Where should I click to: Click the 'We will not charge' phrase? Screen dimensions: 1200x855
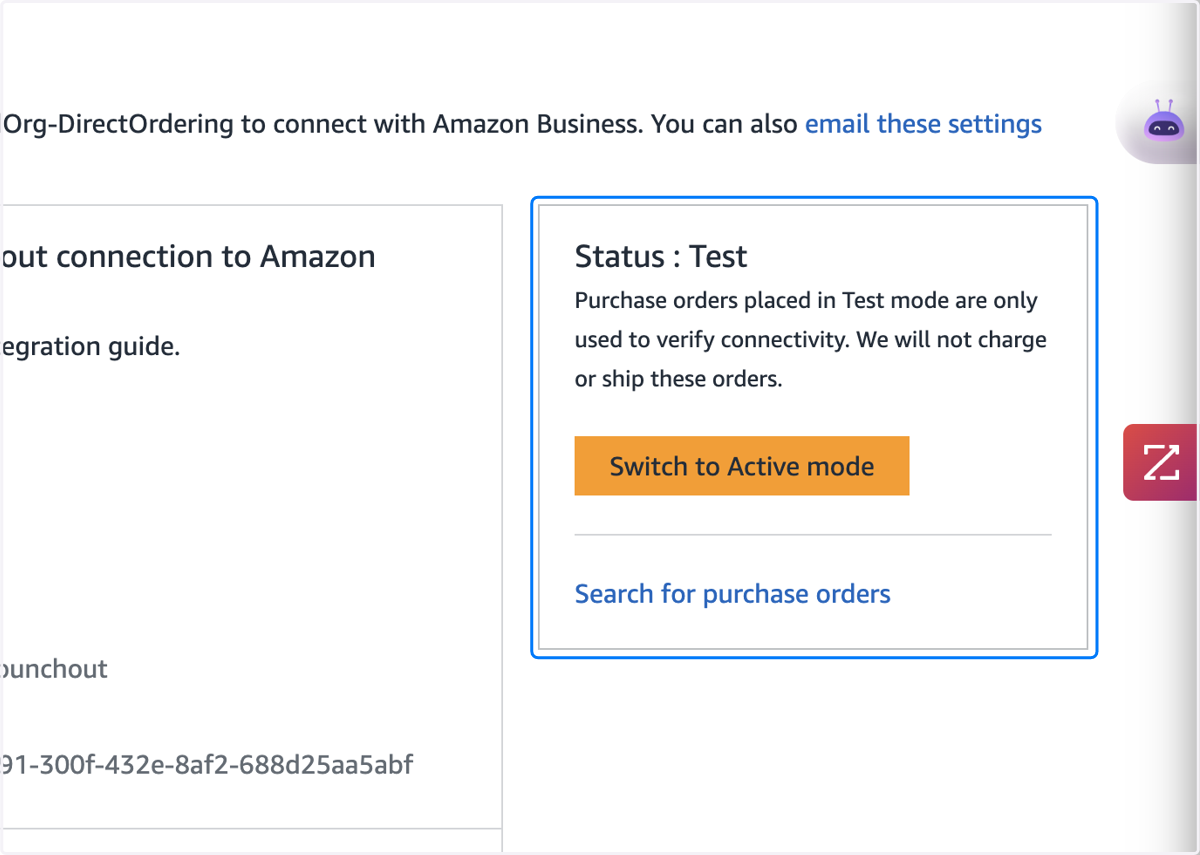click(951, 340)
